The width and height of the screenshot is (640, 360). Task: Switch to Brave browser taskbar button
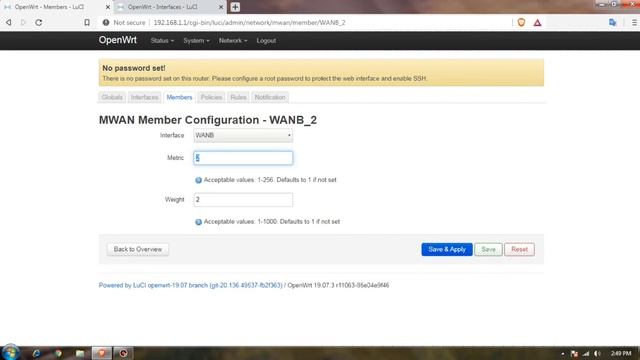pos(102,353)
